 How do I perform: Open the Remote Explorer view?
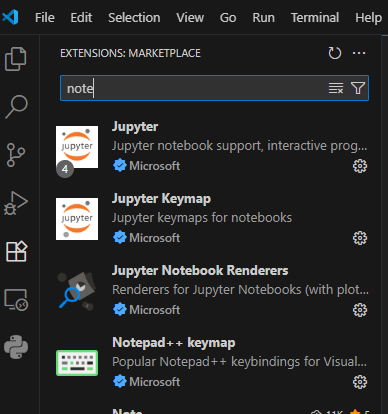[16, 299]
